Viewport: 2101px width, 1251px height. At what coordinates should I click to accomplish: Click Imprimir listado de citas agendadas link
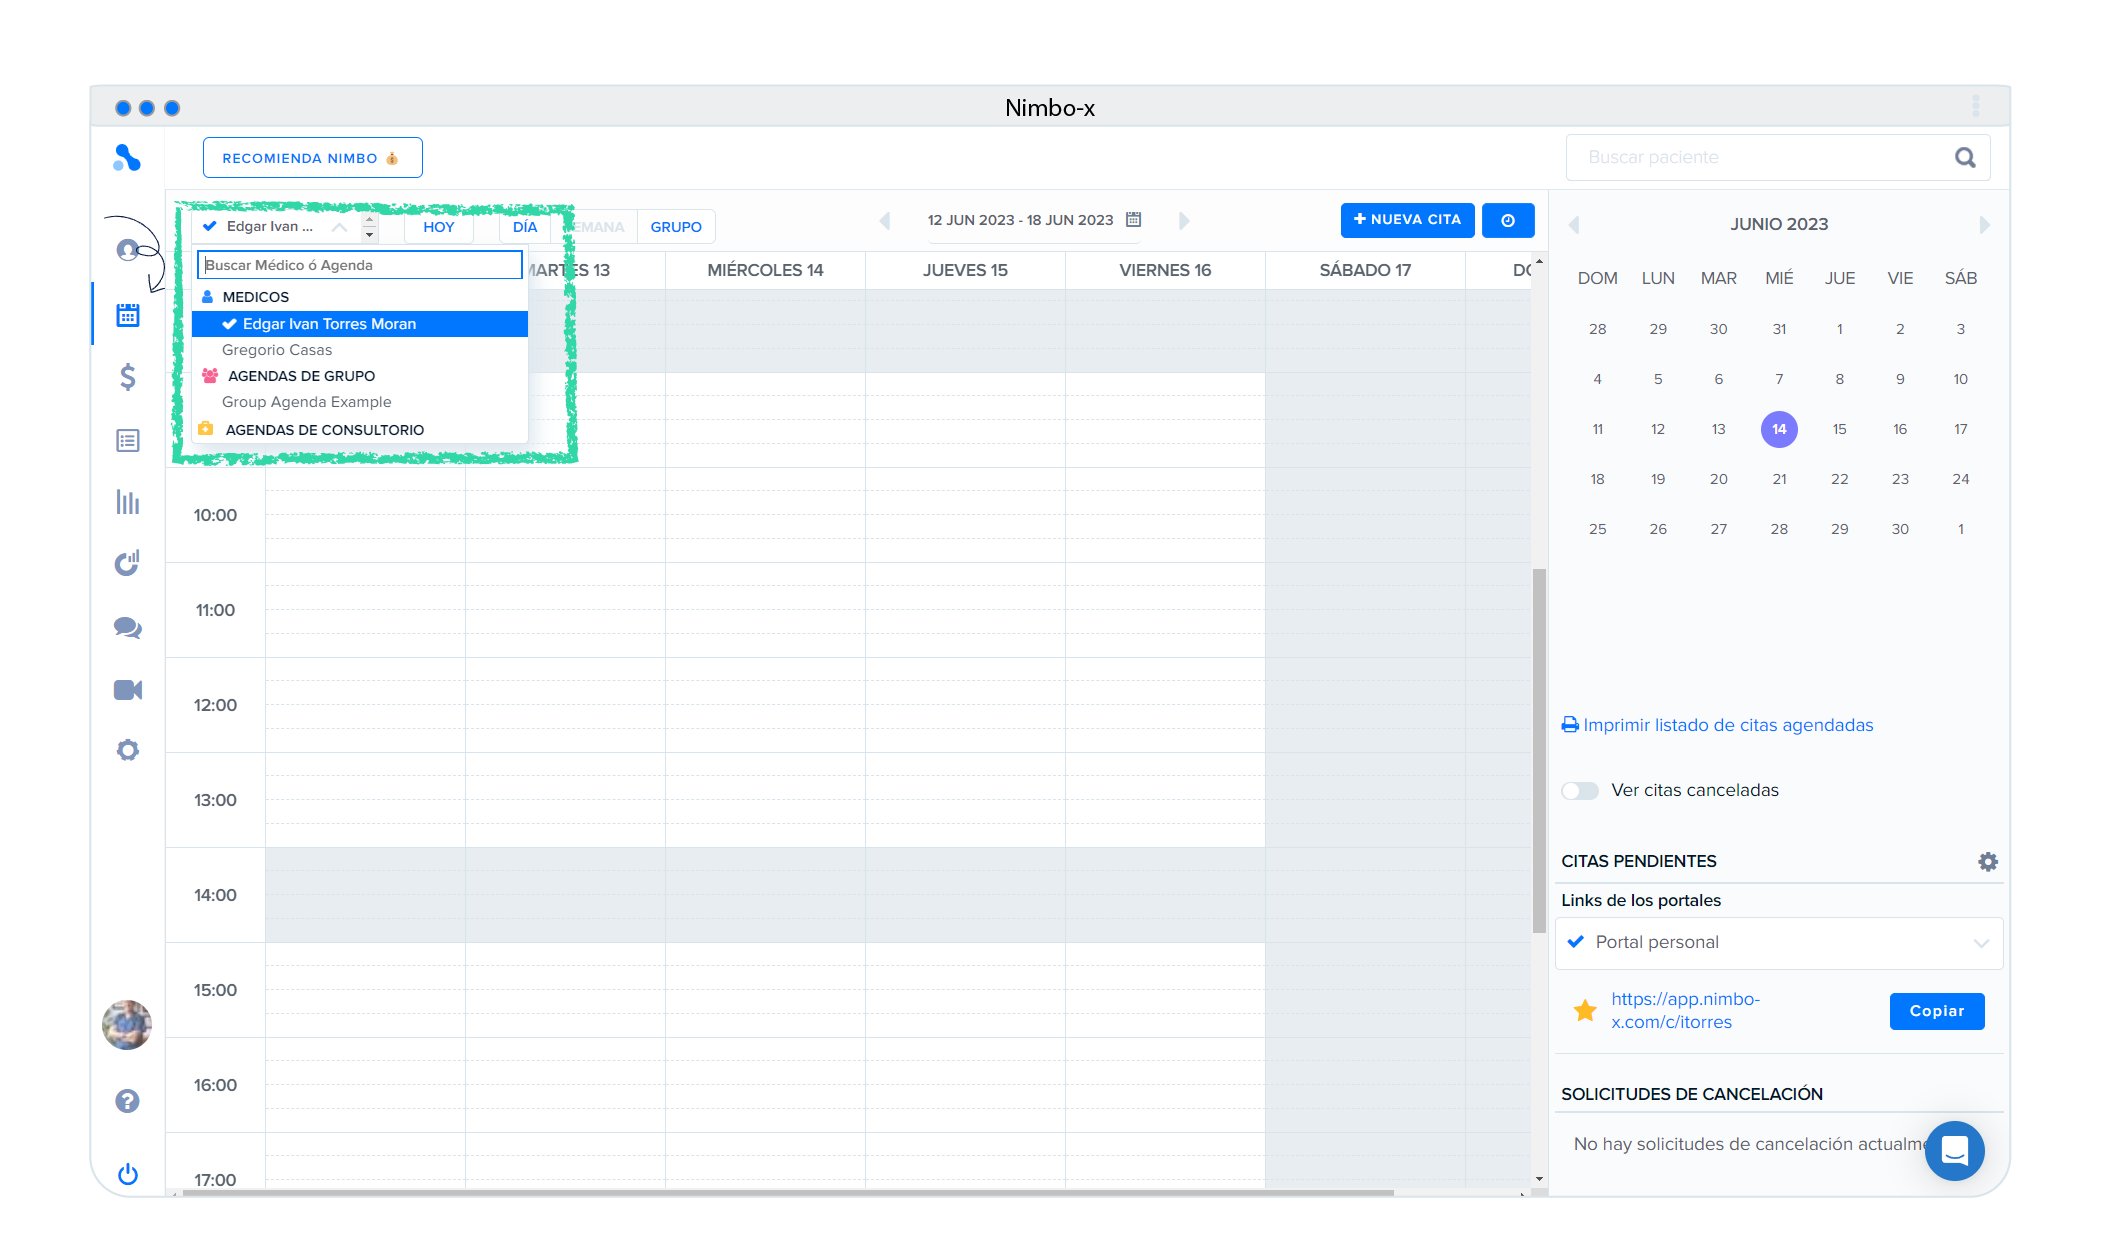[1727, 725]
